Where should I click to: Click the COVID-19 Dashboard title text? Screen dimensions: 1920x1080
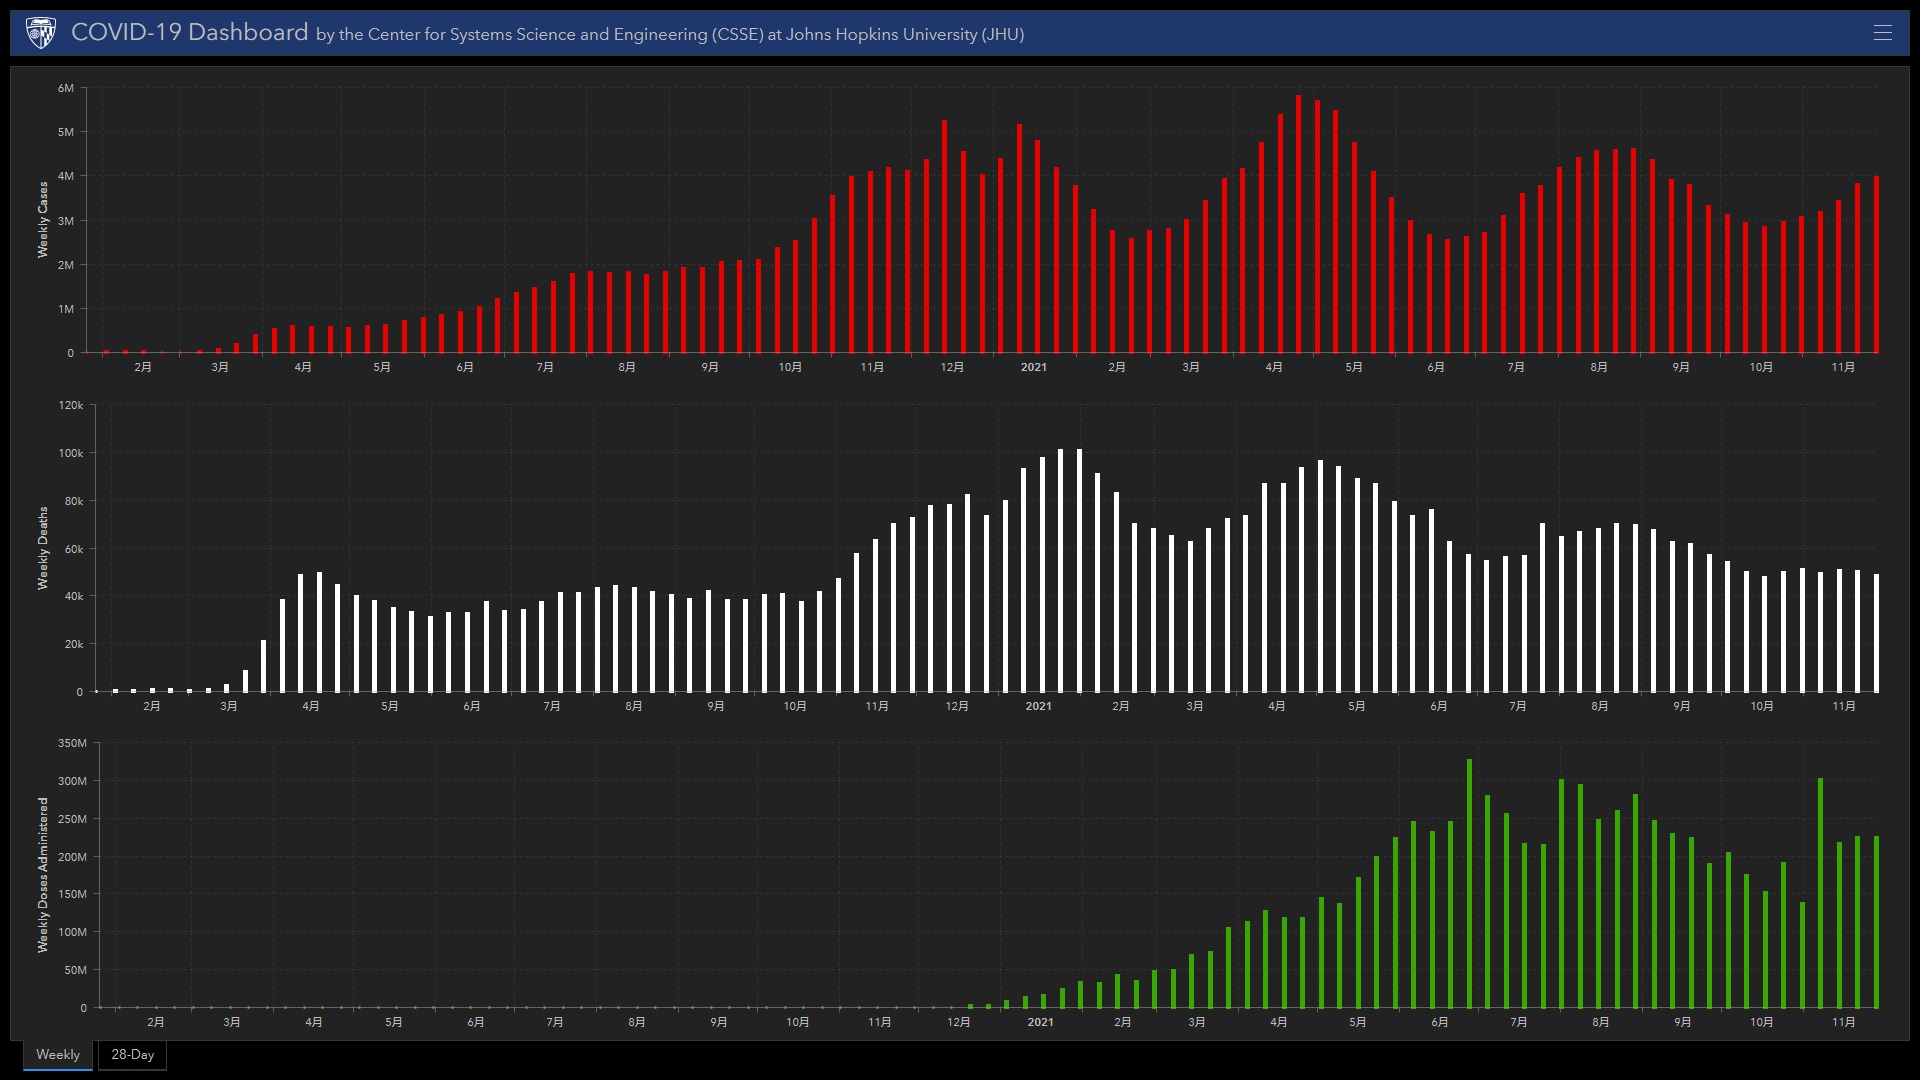point(189,33)
